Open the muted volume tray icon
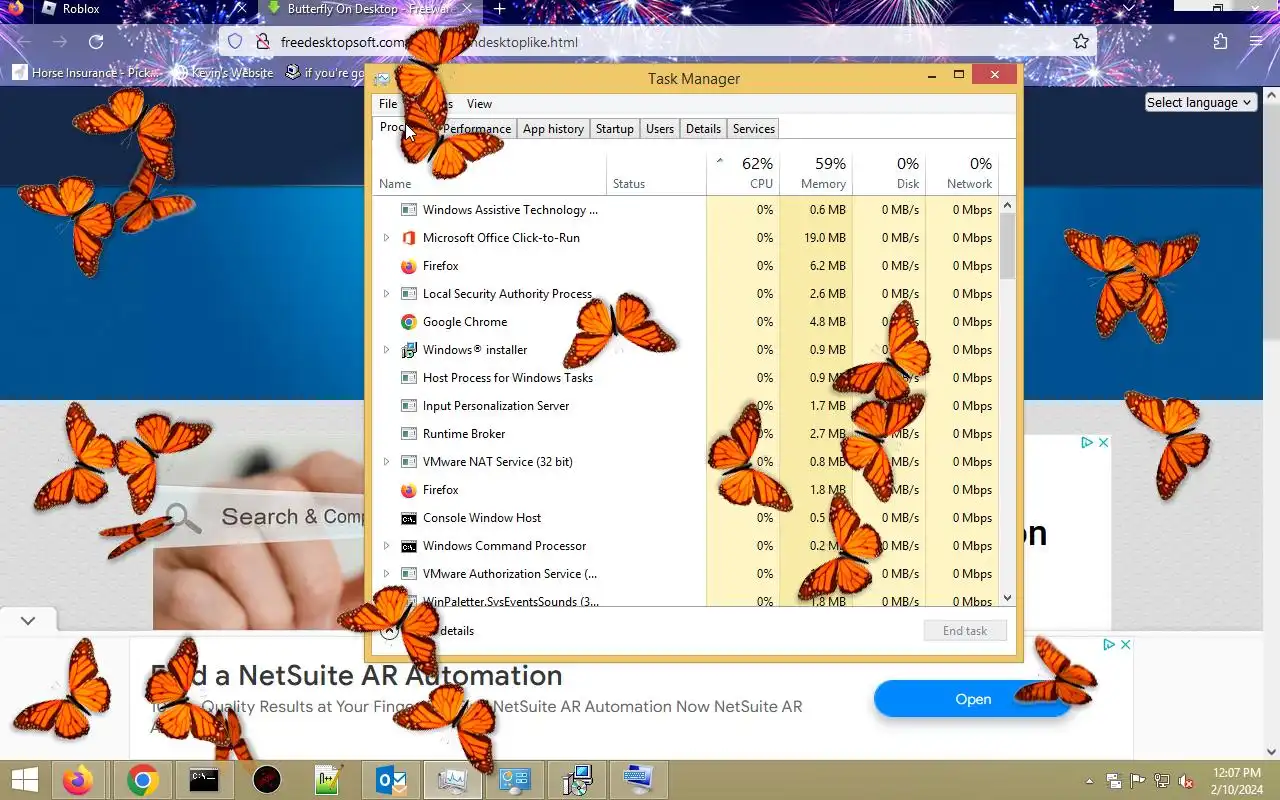Viewport: 1280px width, 800px height. coord(1186,781)
